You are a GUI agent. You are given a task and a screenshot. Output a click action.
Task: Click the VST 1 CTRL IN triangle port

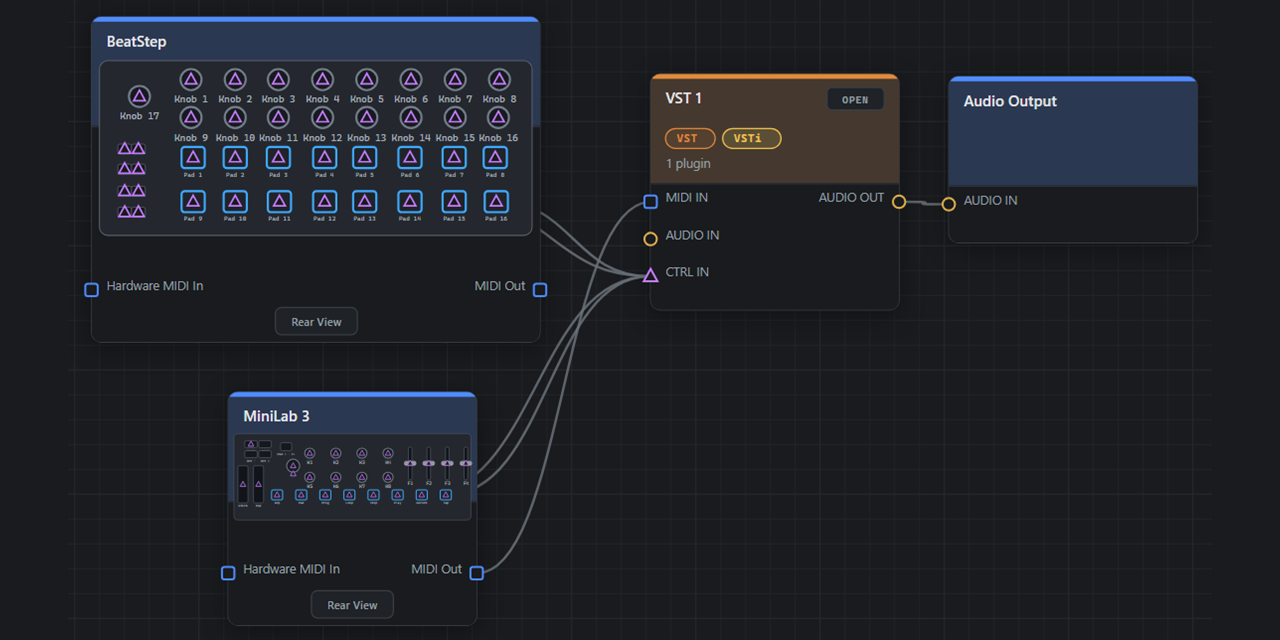coord(650,275)
